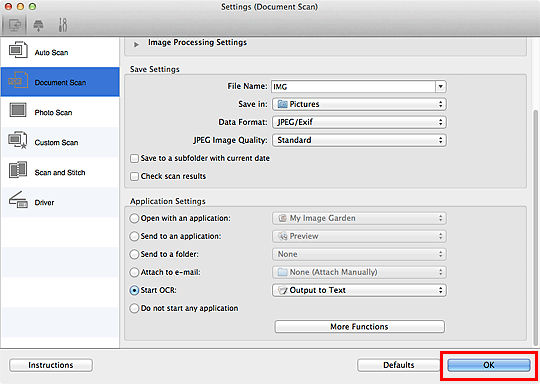
Task: Open the general settings tools tab icon
Action: pos(63,25)
